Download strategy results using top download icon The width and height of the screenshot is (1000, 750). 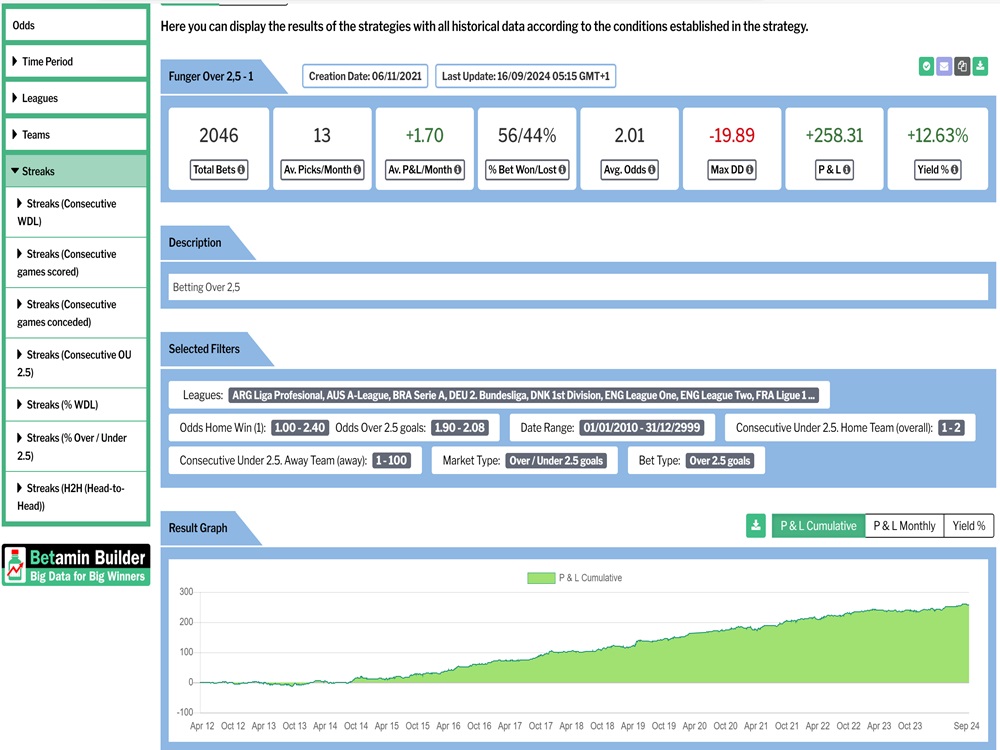coord(980,66)
